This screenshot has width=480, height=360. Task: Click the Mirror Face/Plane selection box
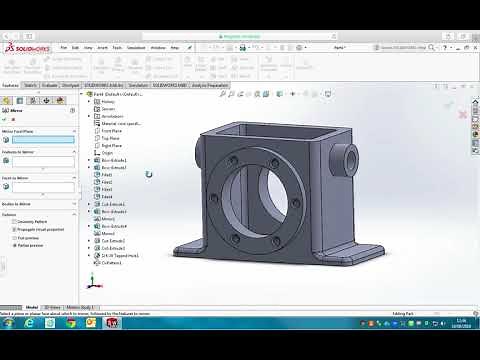tap(43, 140)
